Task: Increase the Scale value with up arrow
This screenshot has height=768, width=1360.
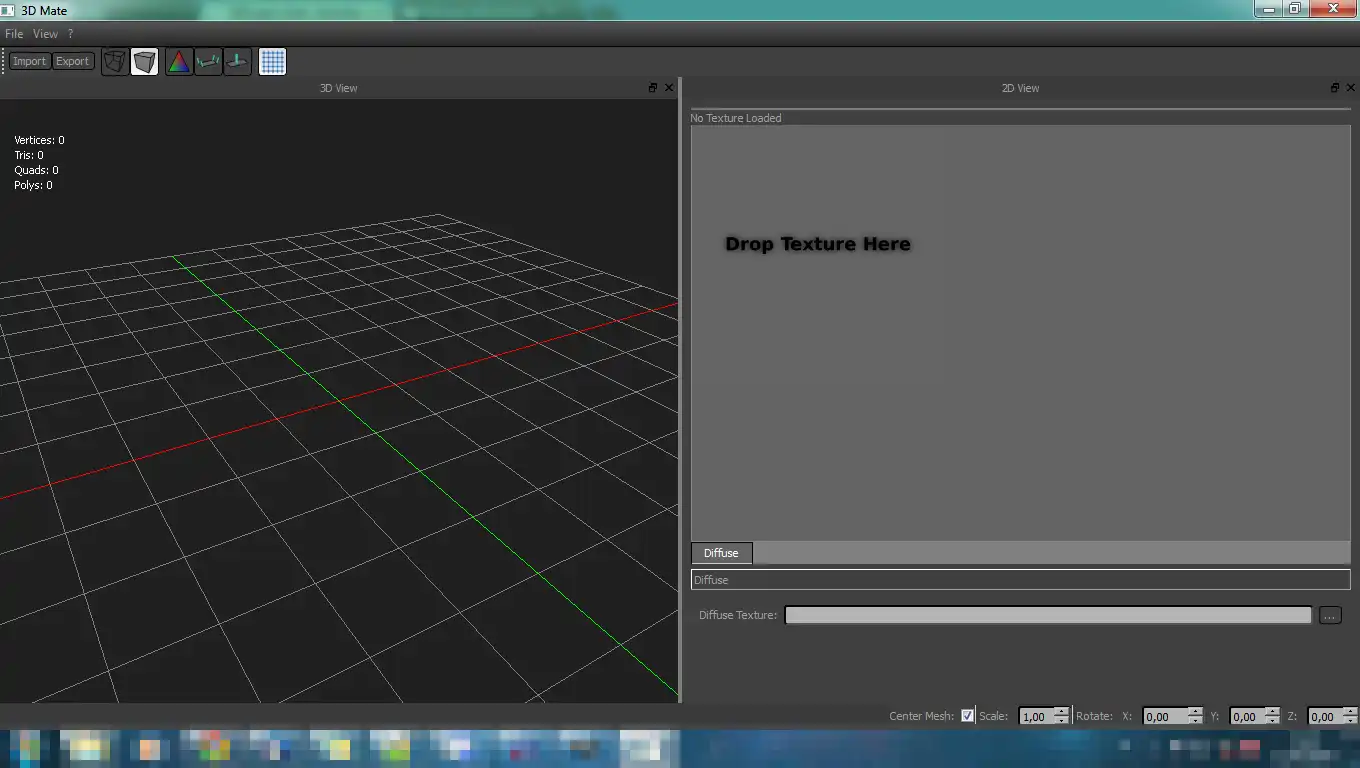Action: point(1062,712)
